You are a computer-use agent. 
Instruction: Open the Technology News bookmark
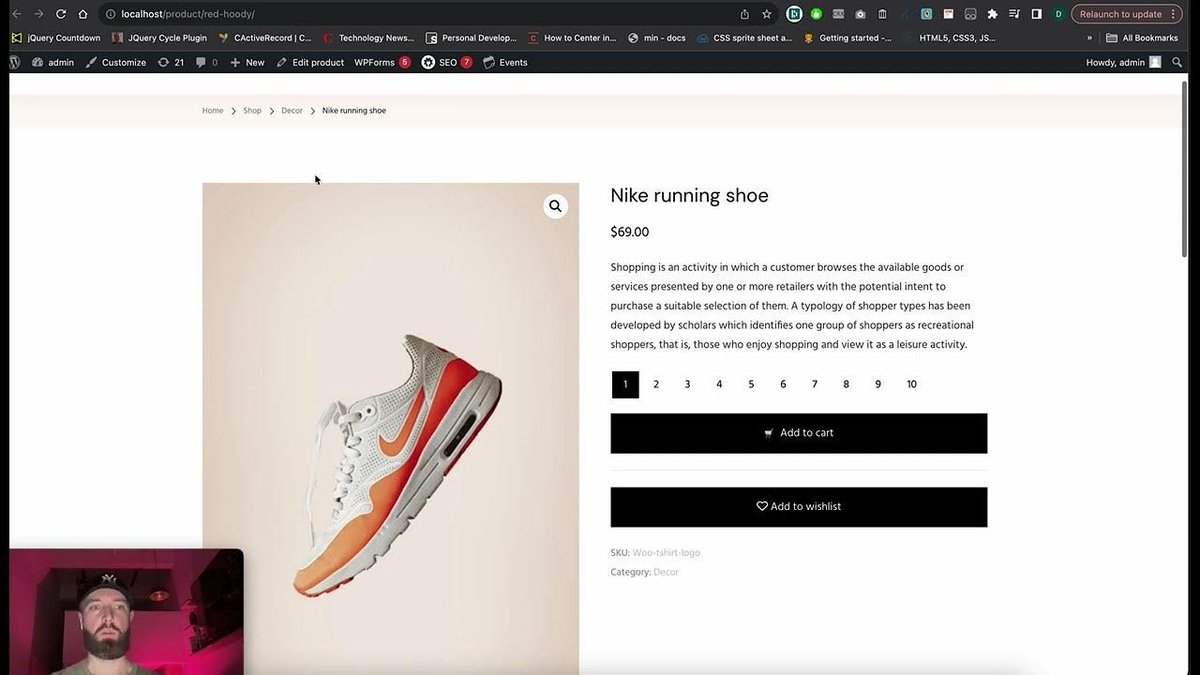[368, 38]
